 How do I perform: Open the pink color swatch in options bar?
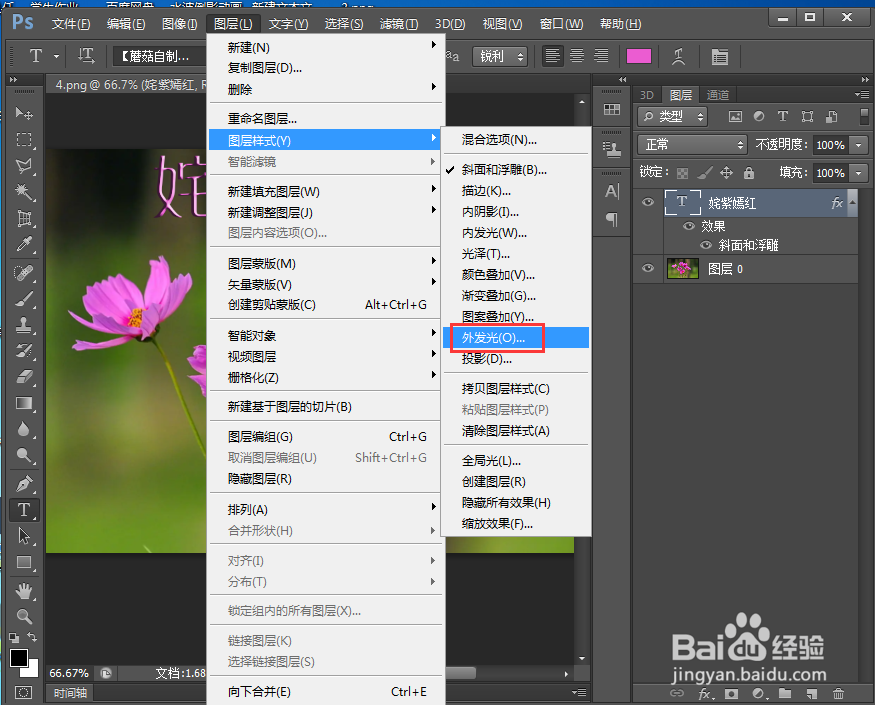(639, 57)
